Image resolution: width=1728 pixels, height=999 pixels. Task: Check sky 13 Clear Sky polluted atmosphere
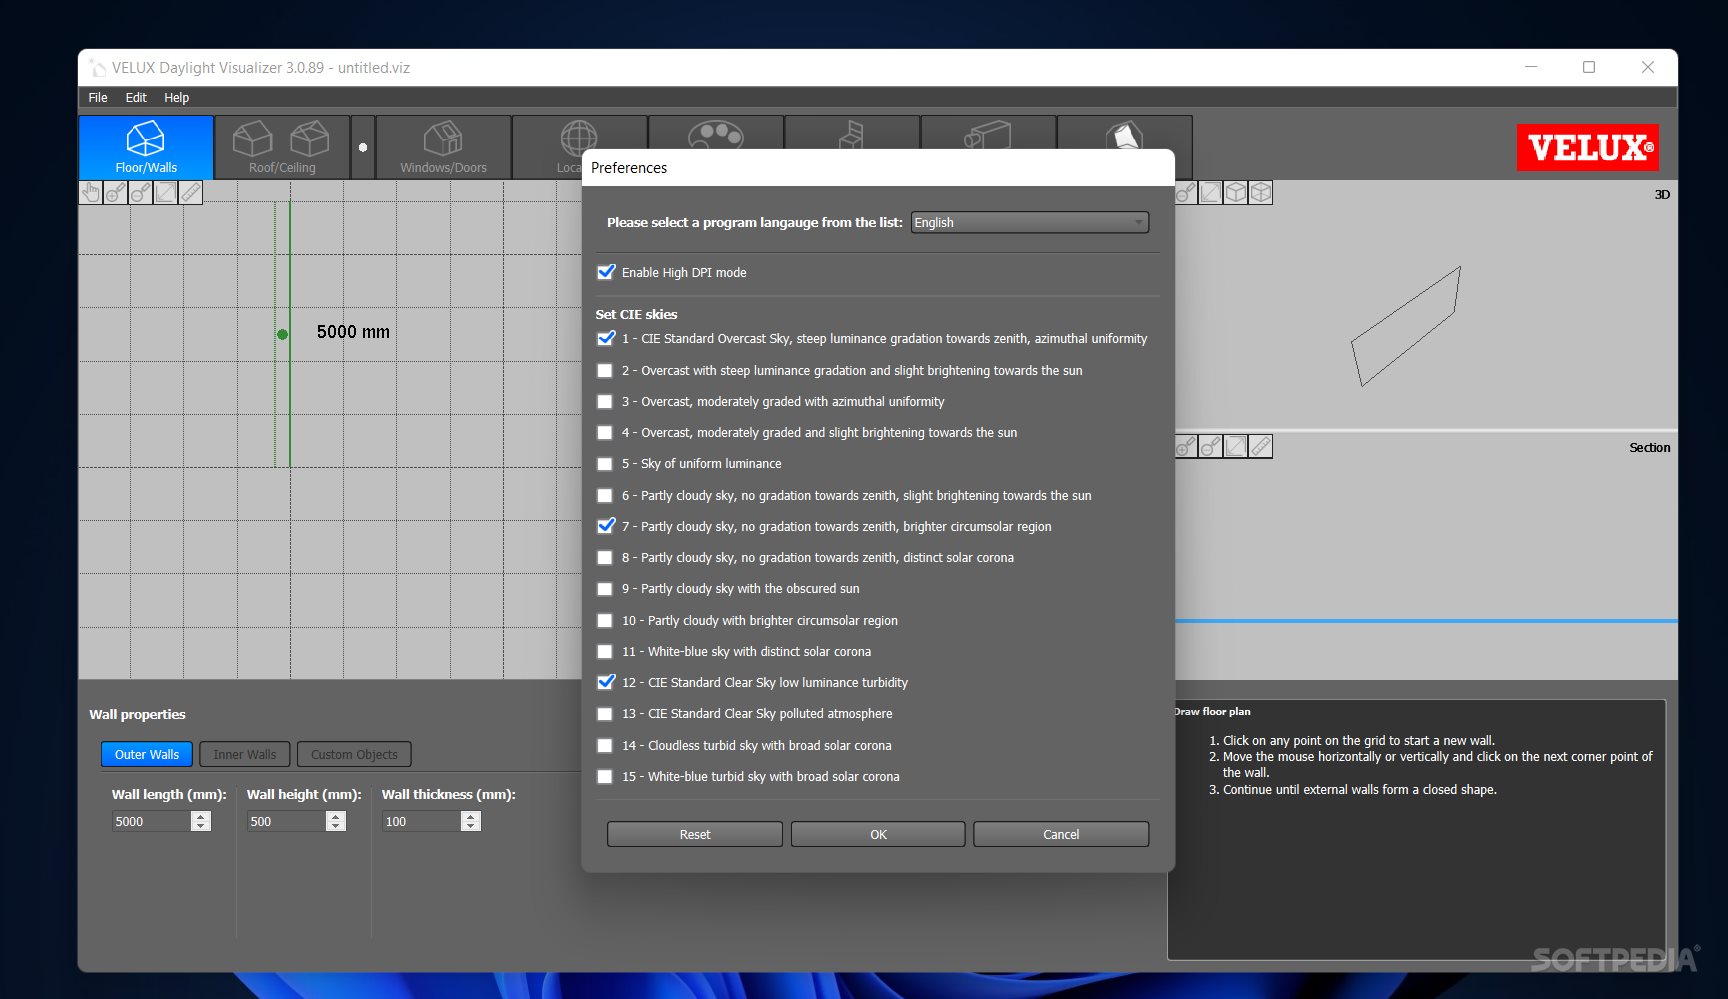[x=605, y=714]
